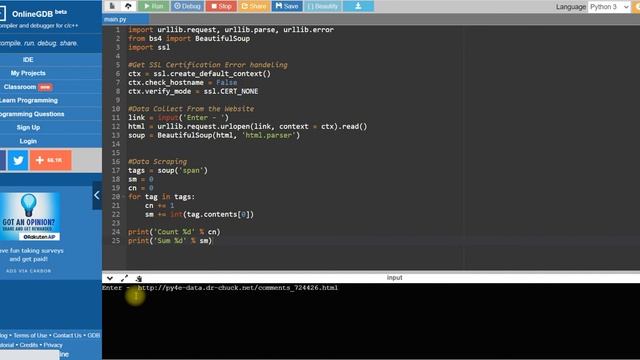Screen dimensions: 640x360
Task: Save the project with the Save button
Action: 287,6
